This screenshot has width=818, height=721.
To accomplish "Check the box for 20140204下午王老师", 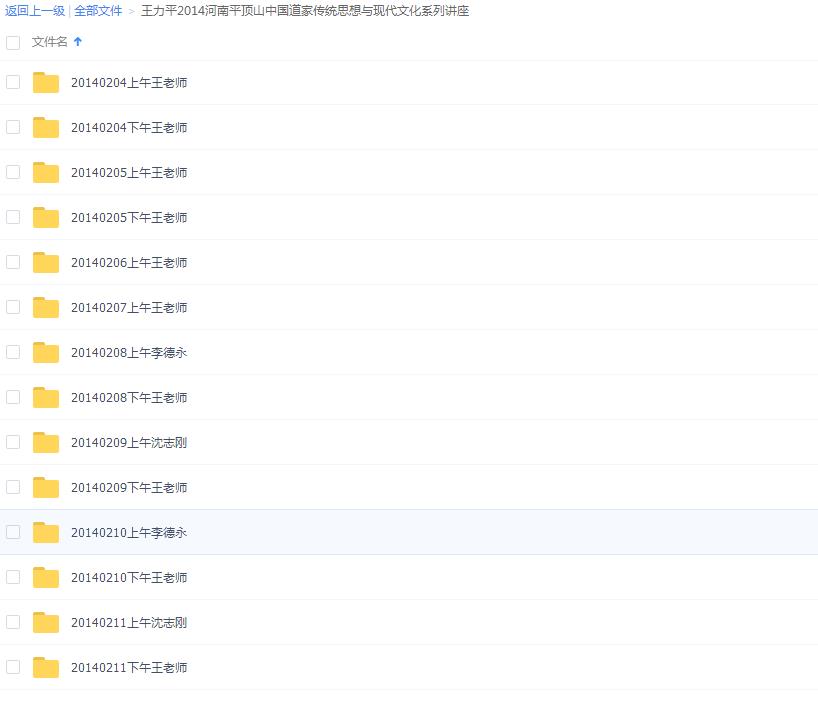I will pos(13,127).
